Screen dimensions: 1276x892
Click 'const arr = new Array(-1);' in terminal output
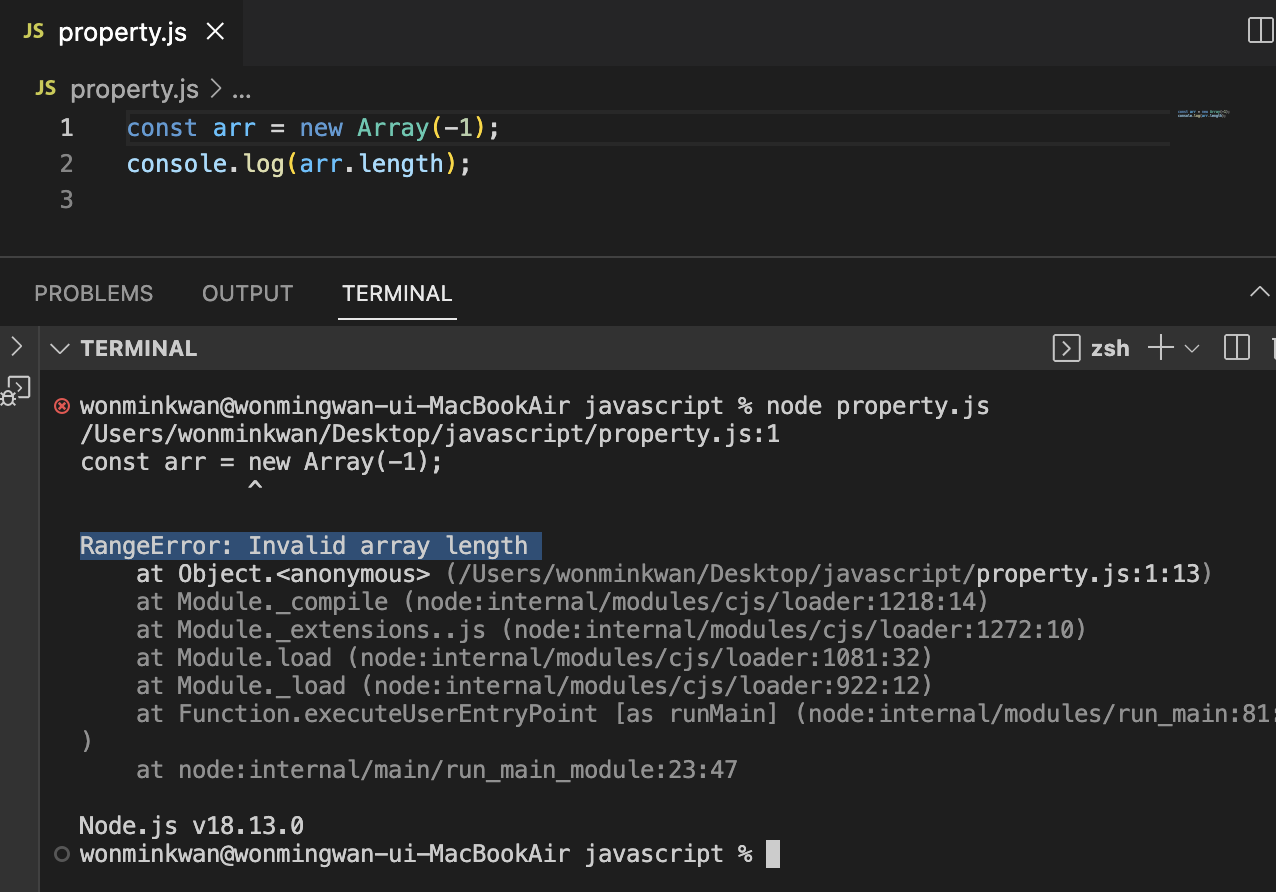[x=261, y=462]
